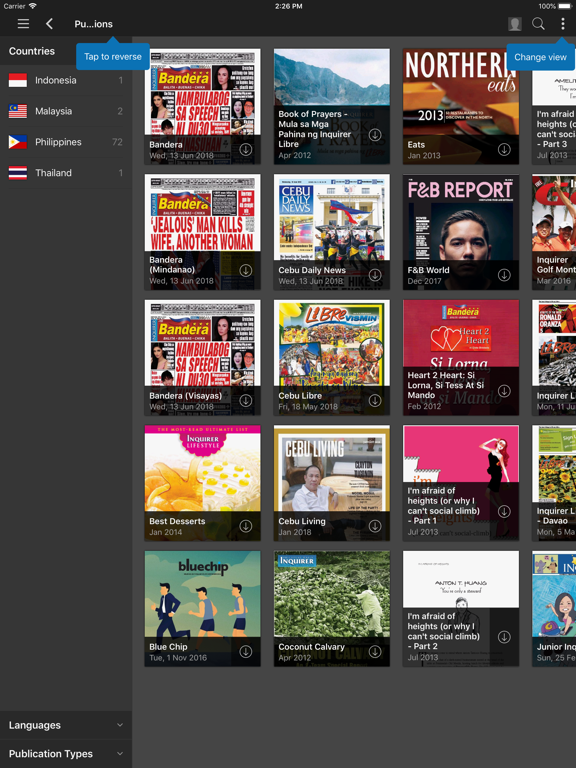Tap the 'Change view' tooltip

pyautogui.click(x=540, y=57)
